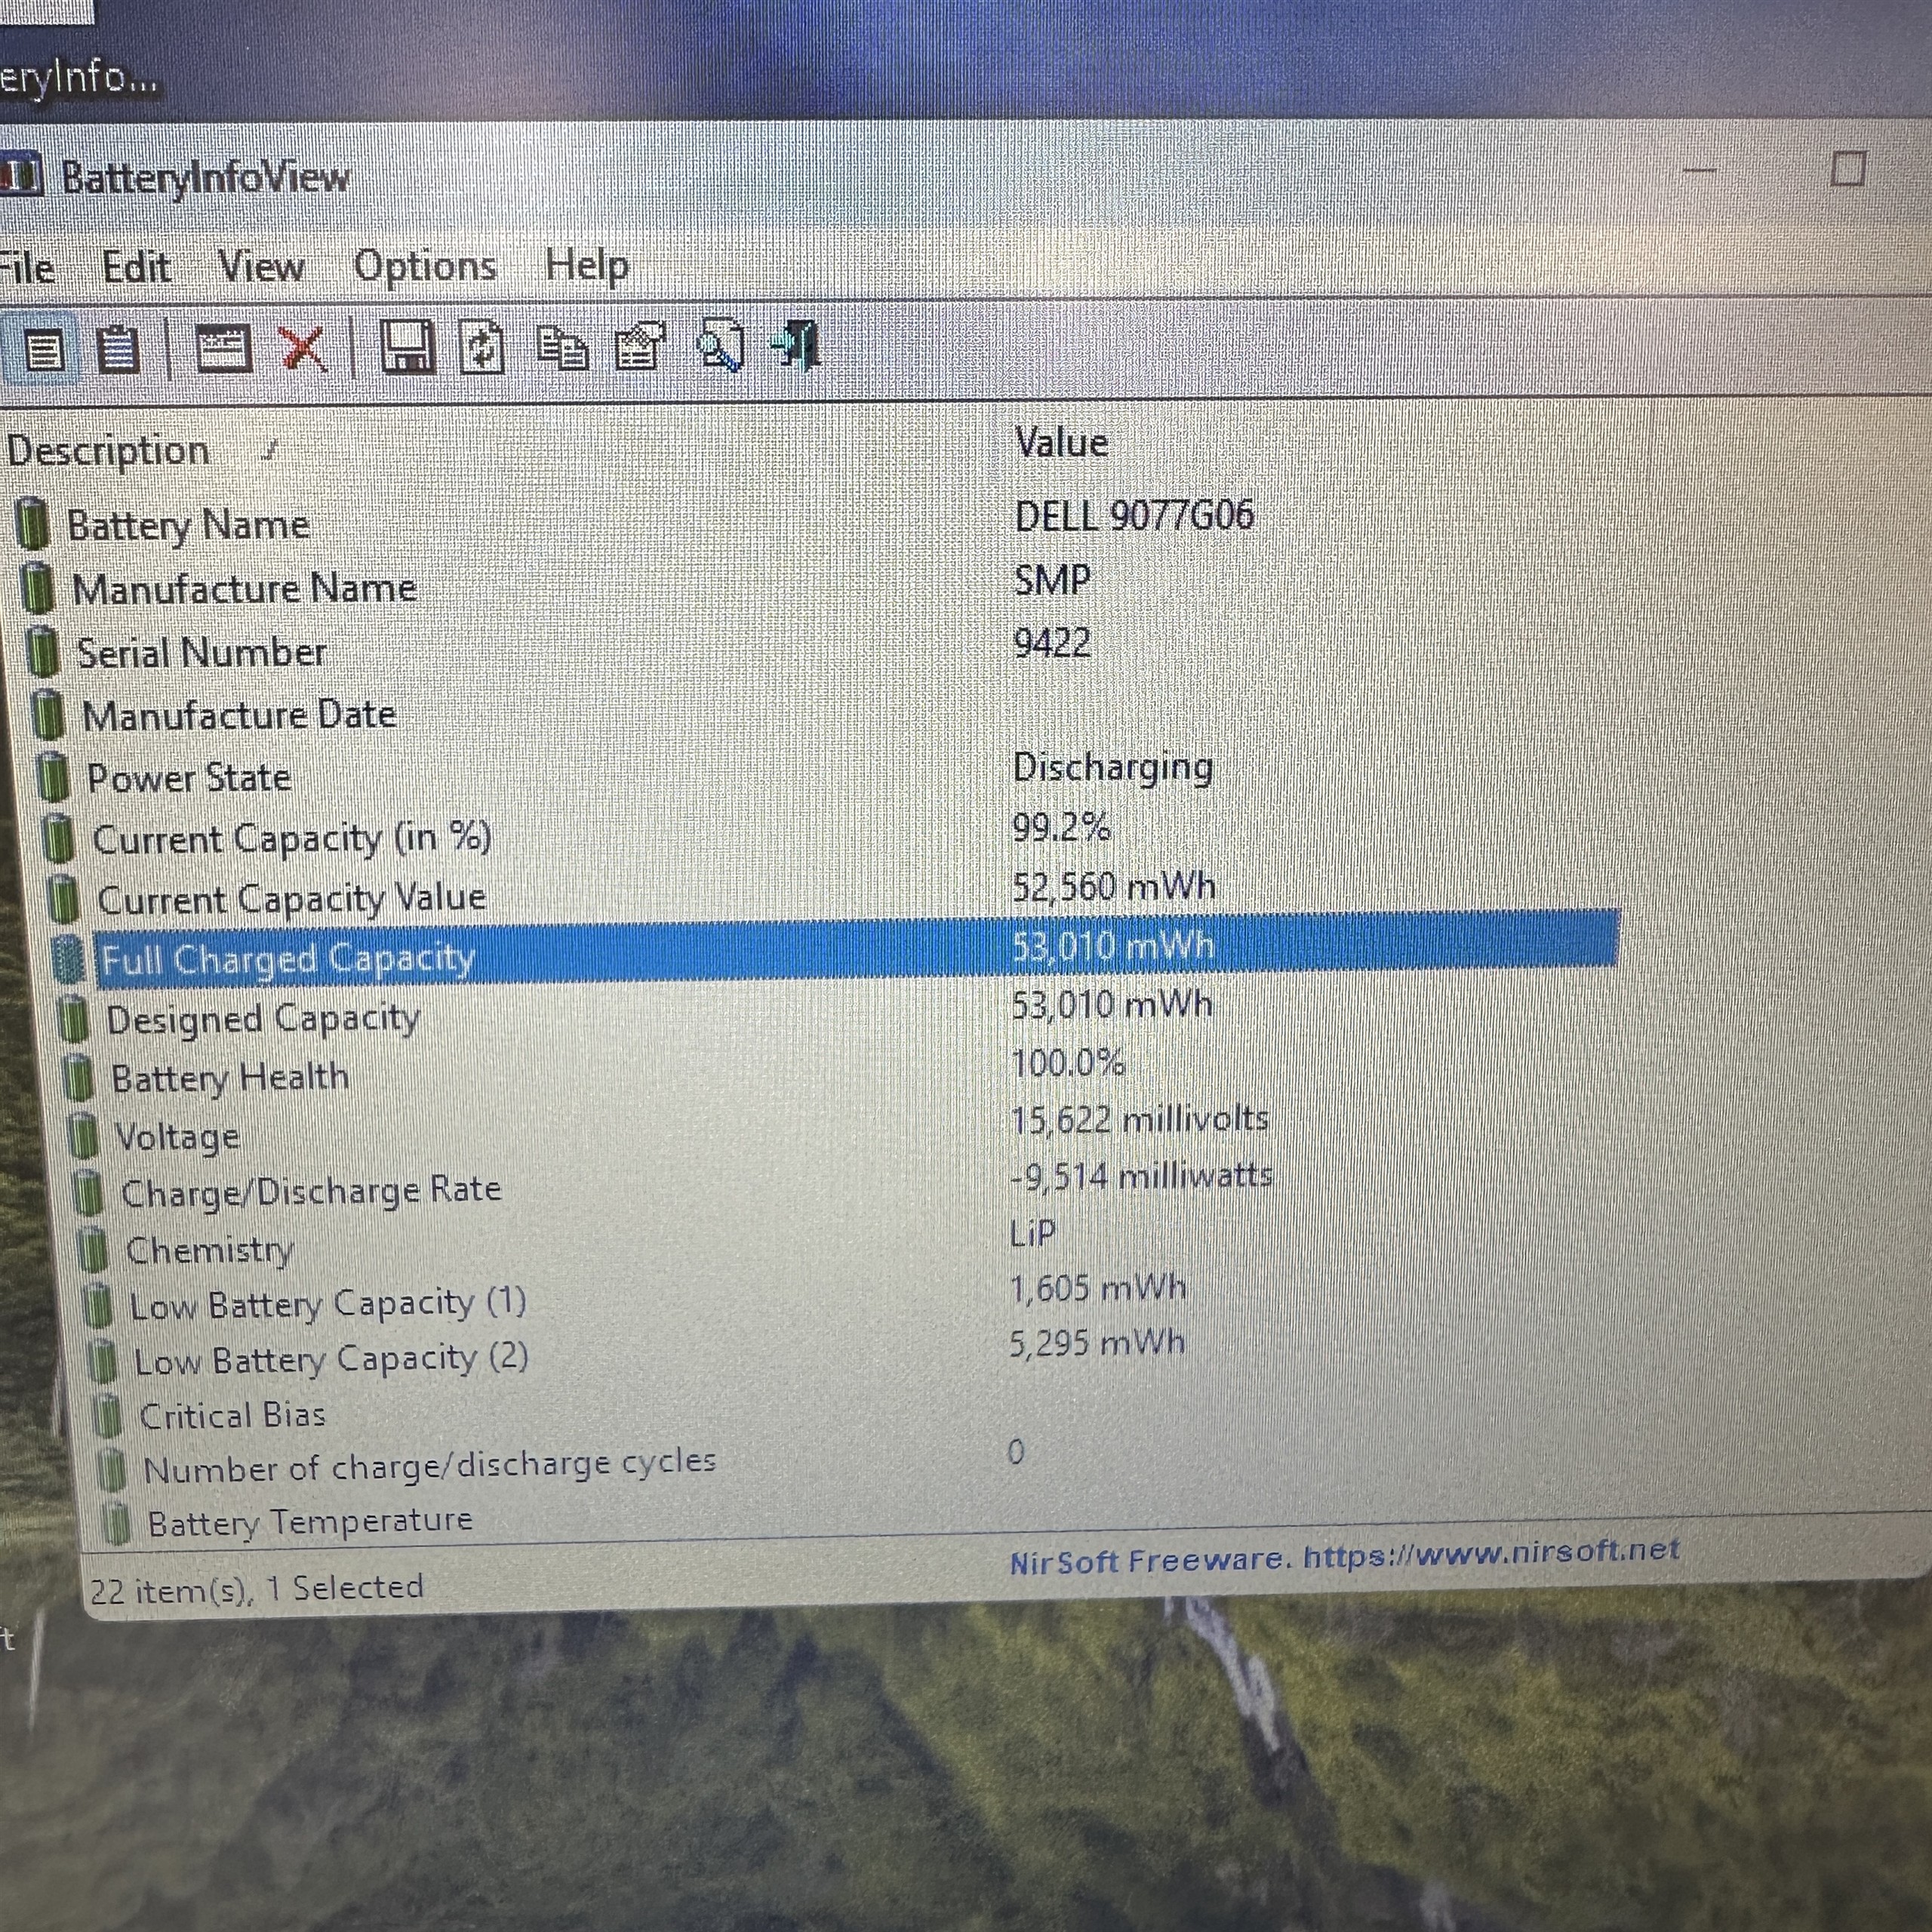The height and width of the screenshot is (1932, 1932).
Task: Open the NirSoft Freeware website link
Action: pyautogui.click(x=1343, y=1557)
